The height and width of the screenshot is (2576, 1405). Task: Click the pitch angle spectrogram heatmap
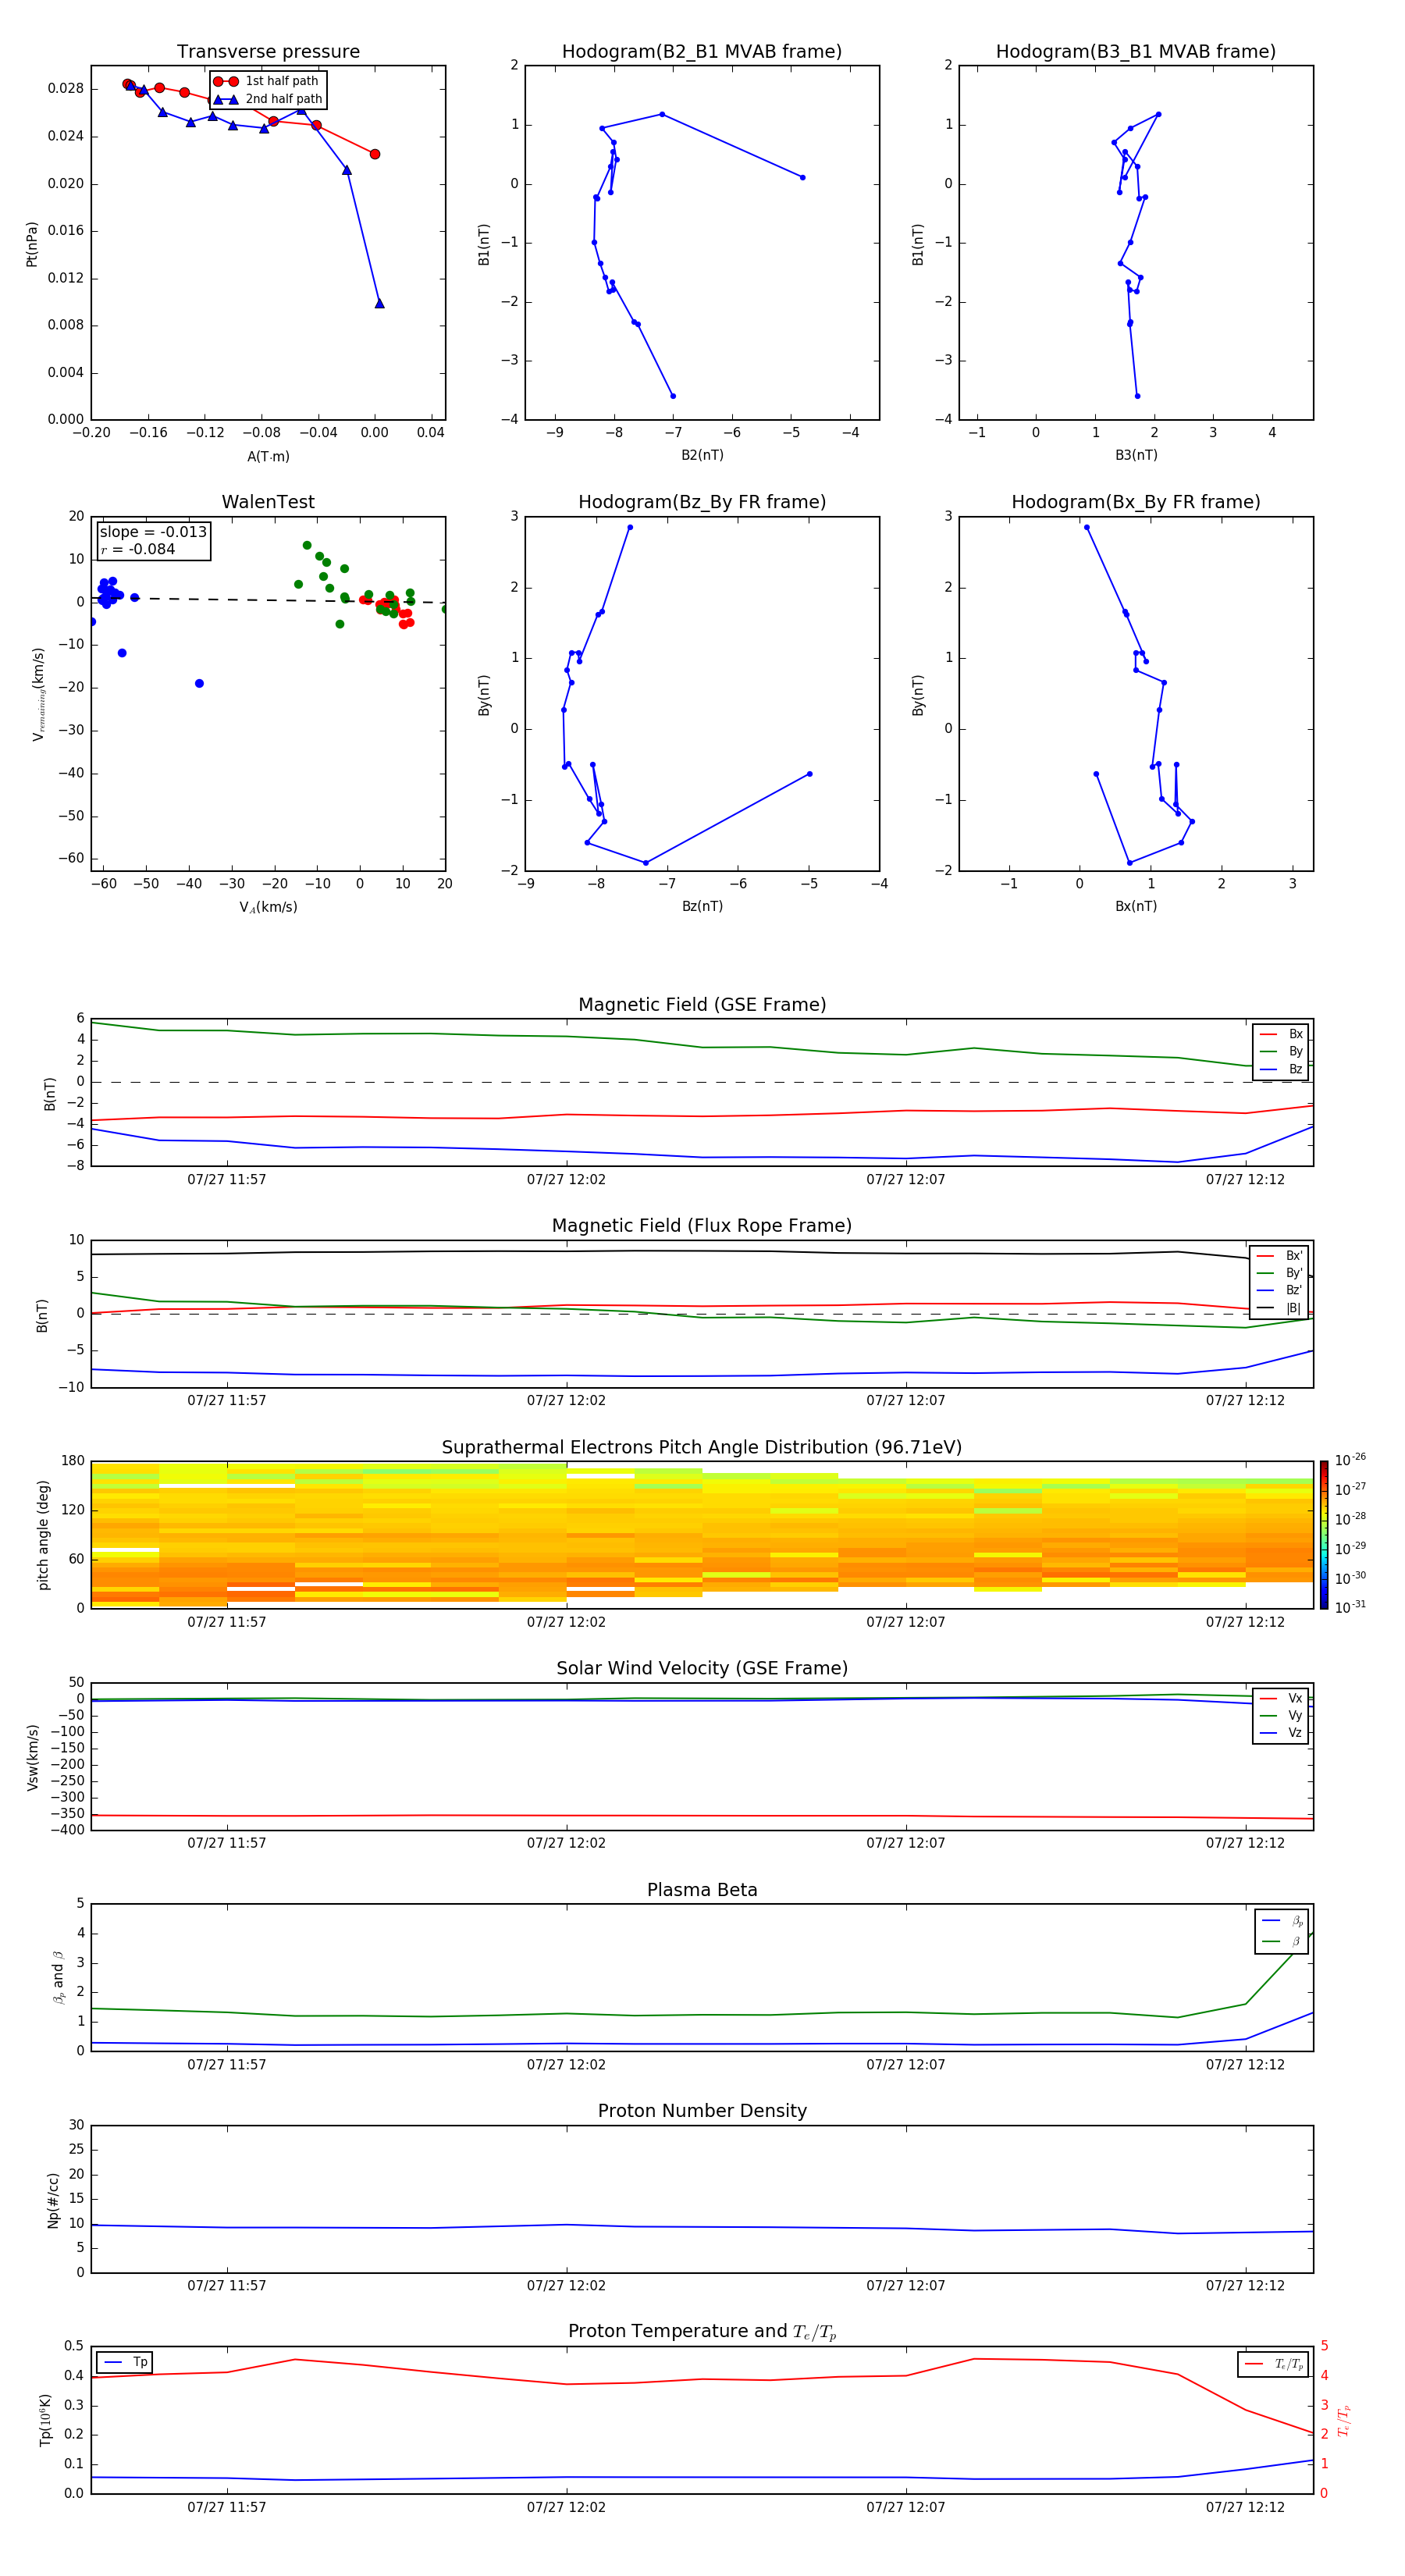[x=702, y=1534]
